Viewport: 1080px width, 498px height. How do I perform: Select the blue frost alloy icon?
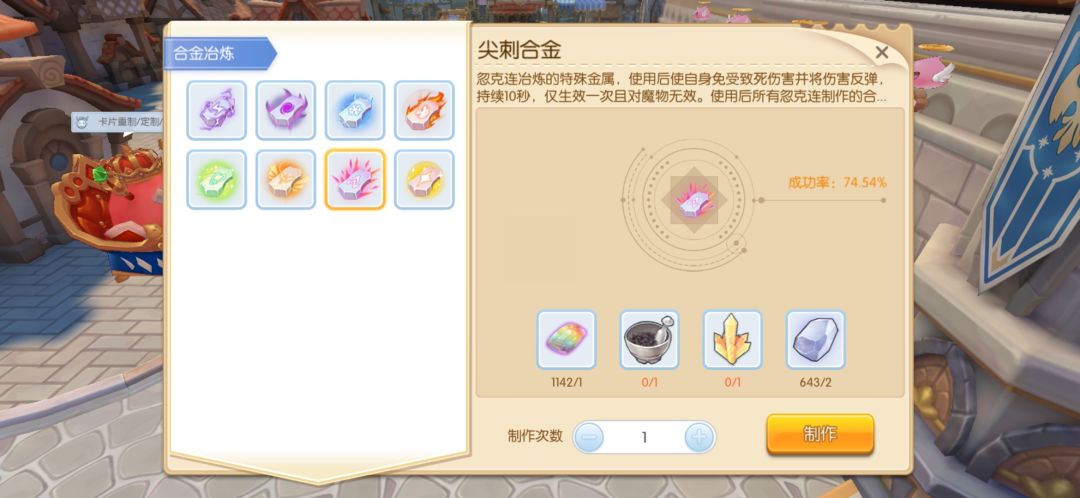point(355,110)
